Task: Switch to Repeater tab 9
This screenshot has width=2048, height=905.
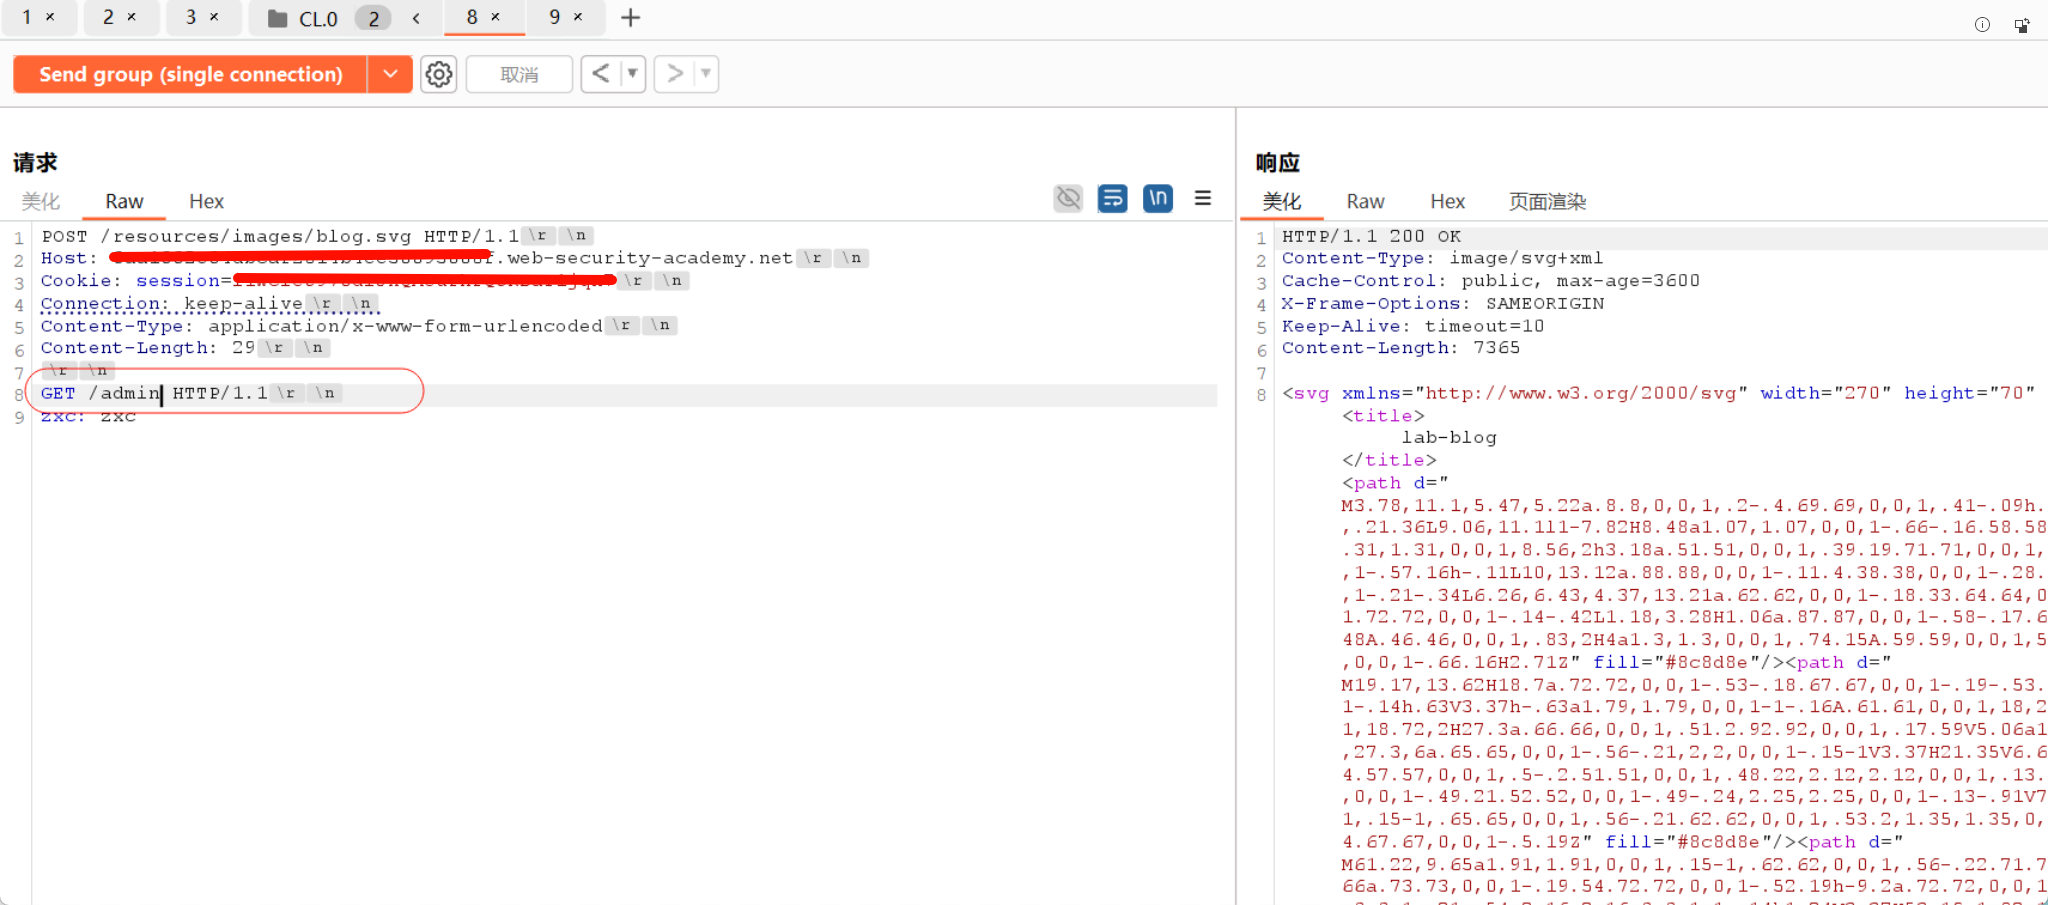Action: coord(555,17)
